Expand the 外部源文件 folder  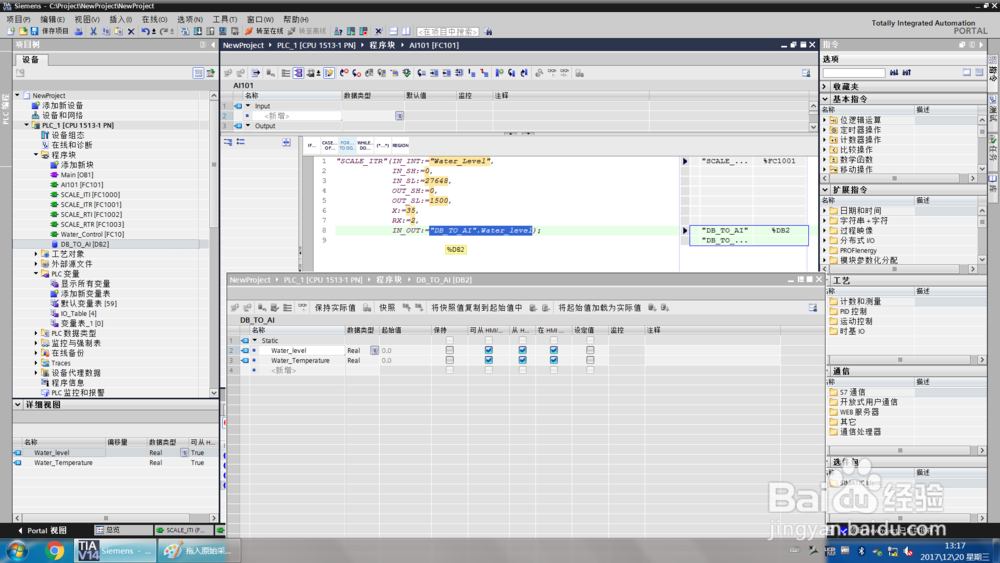[36, 263]
